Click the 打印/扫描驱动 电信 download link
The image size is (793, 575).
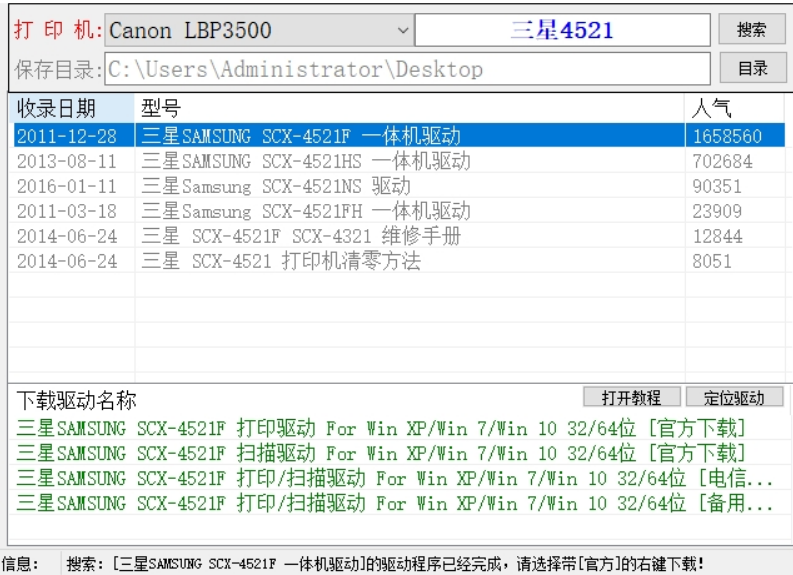pyautogui.click(x=395, y=478)
